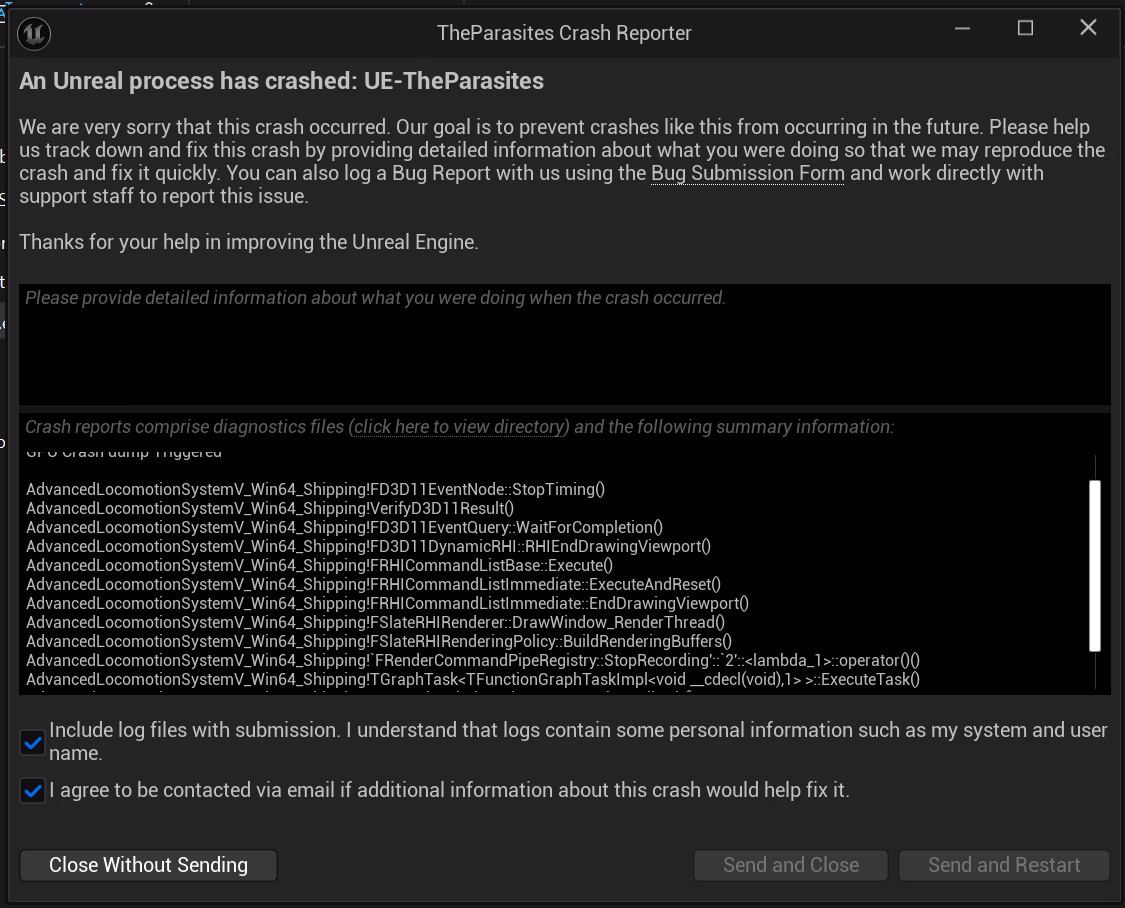Close the Crash Reporter with X
This screenshot has height=908, width=1125.
tap(1088, 29)
